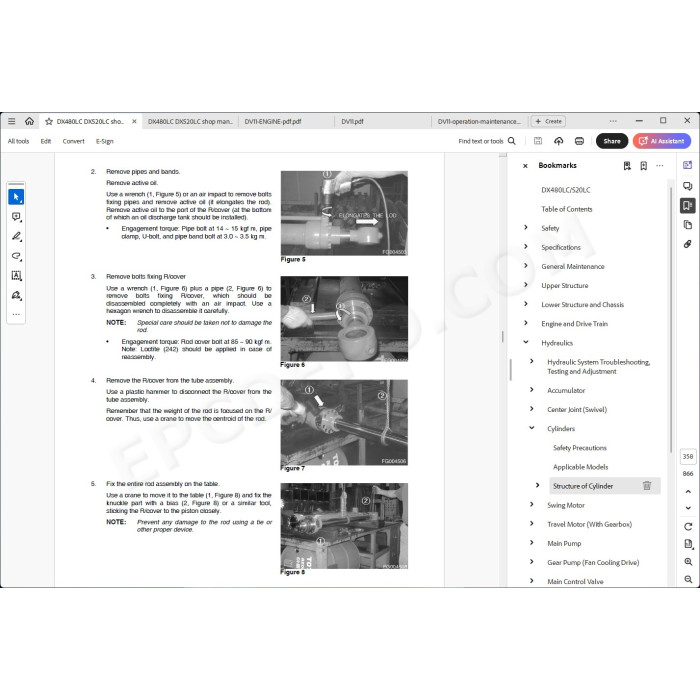
Task: Expand the Structure of Cylinder bookmark
Action: (x=538, y=486)
